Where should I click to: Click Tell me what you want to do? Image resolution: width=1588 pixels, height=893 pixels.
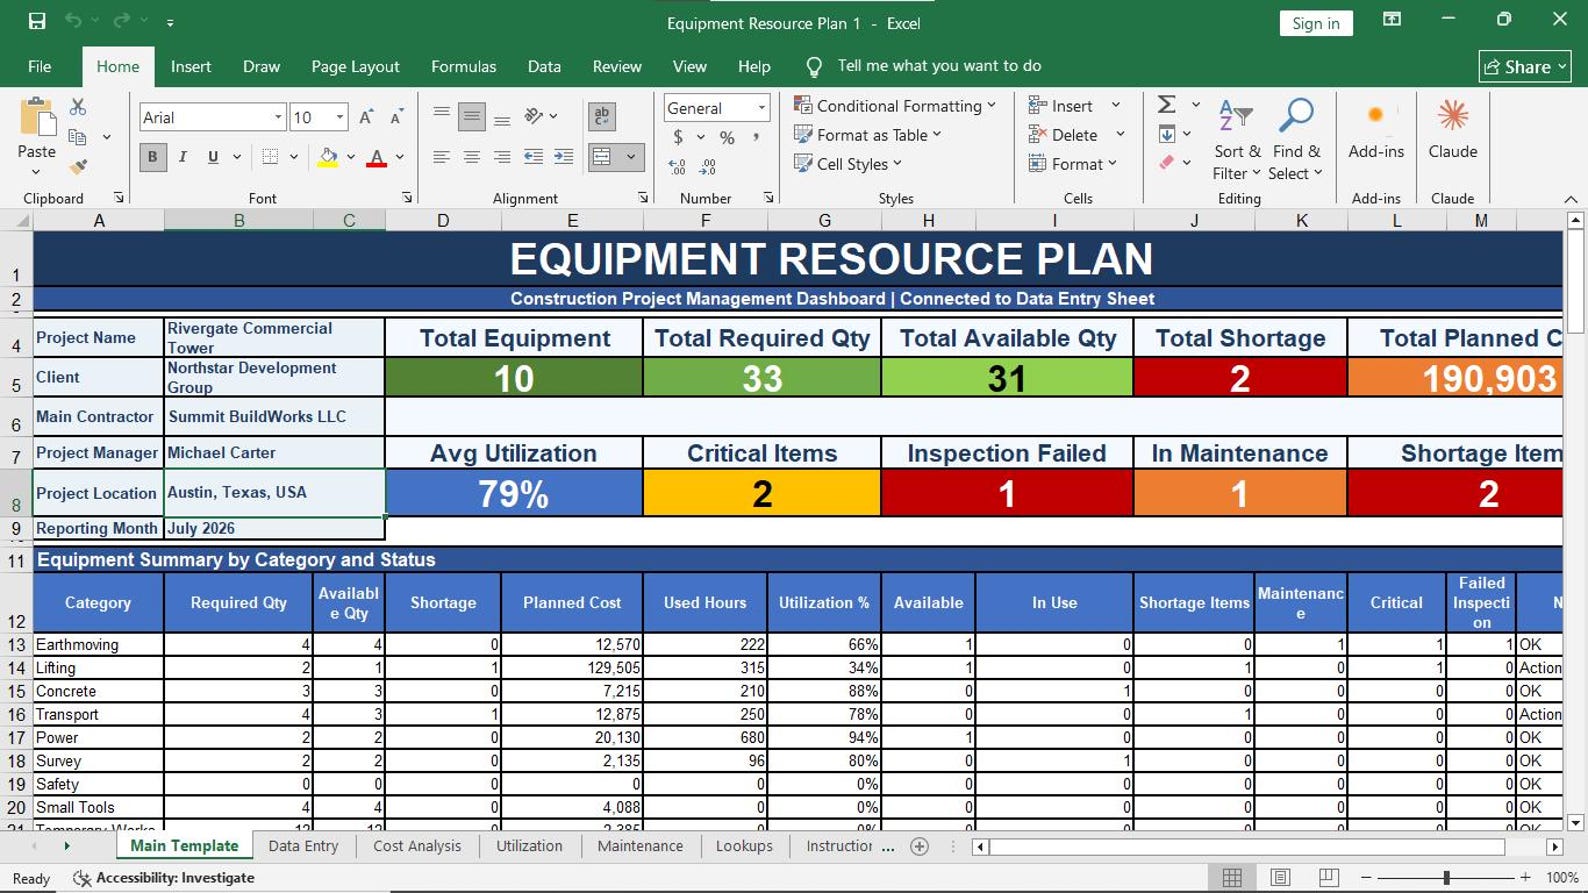(x=939, y=66)
